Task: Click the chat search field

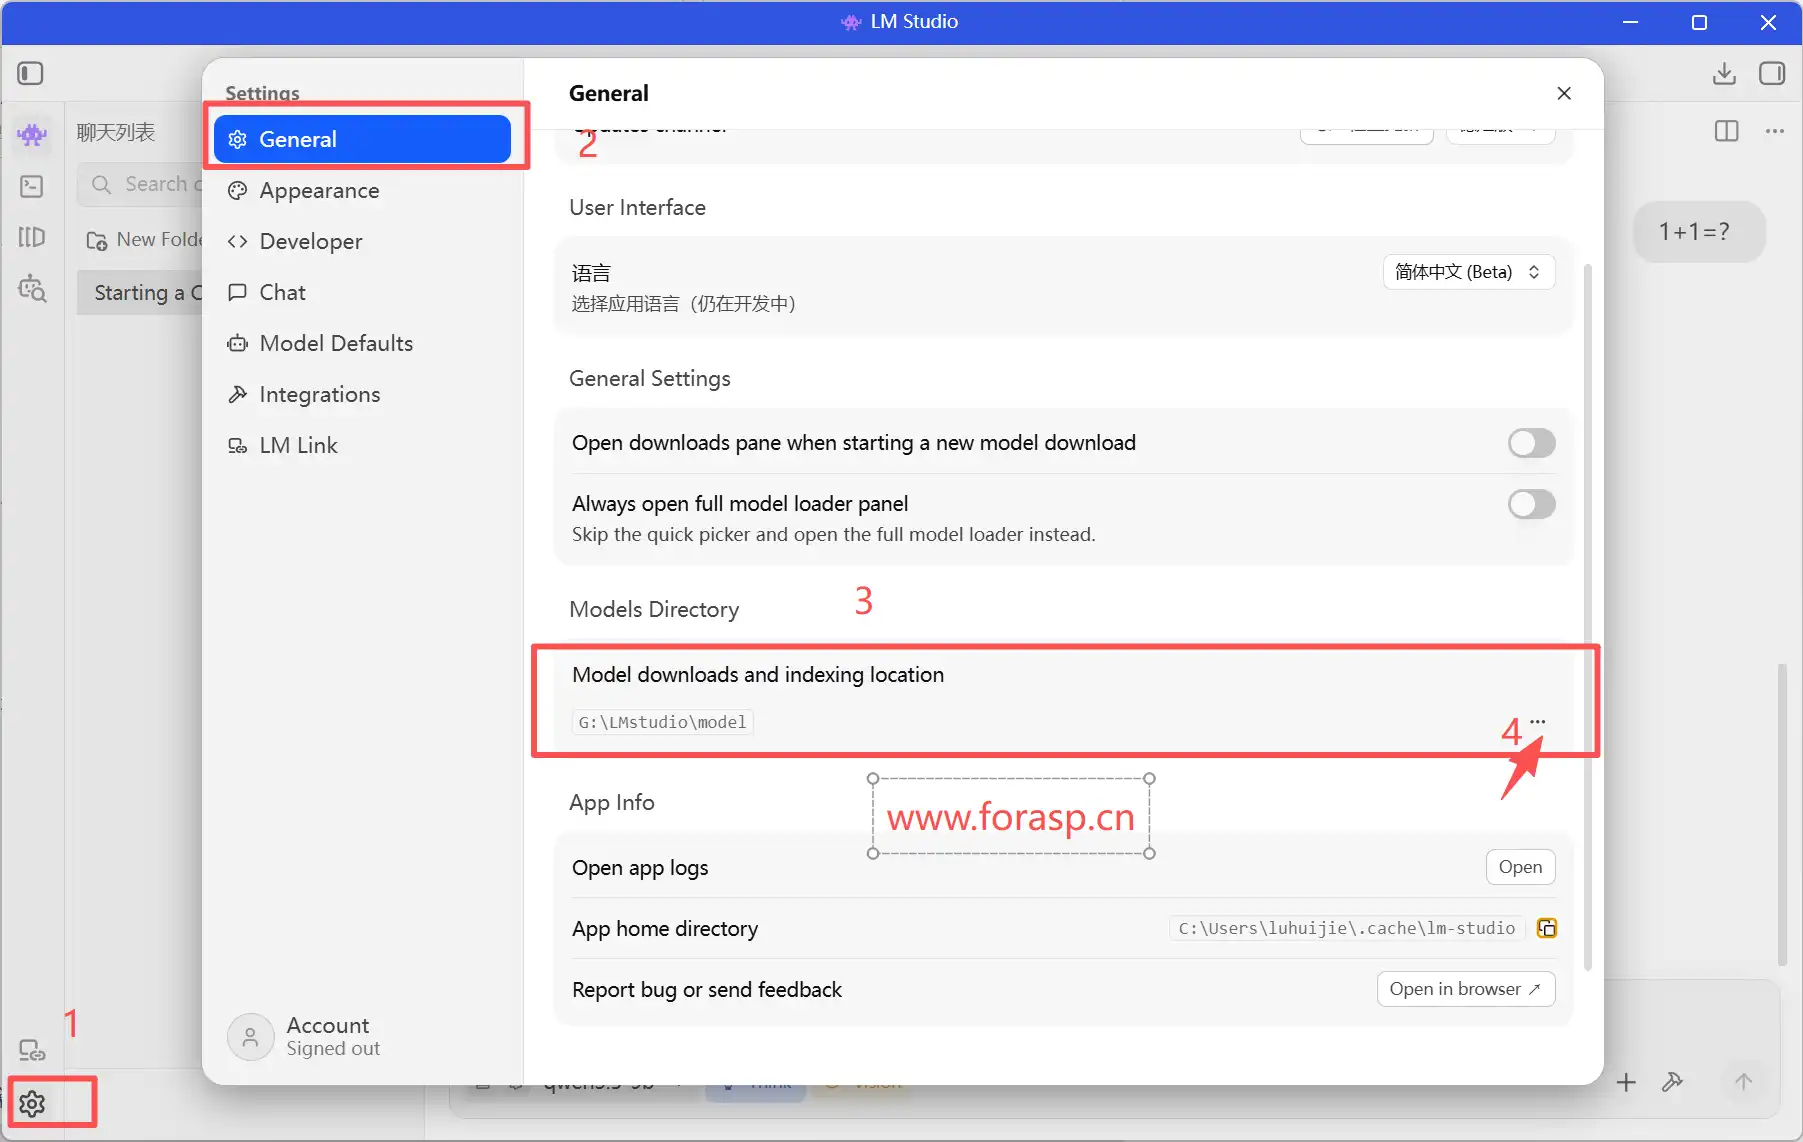Action: [x=140, y=184]
